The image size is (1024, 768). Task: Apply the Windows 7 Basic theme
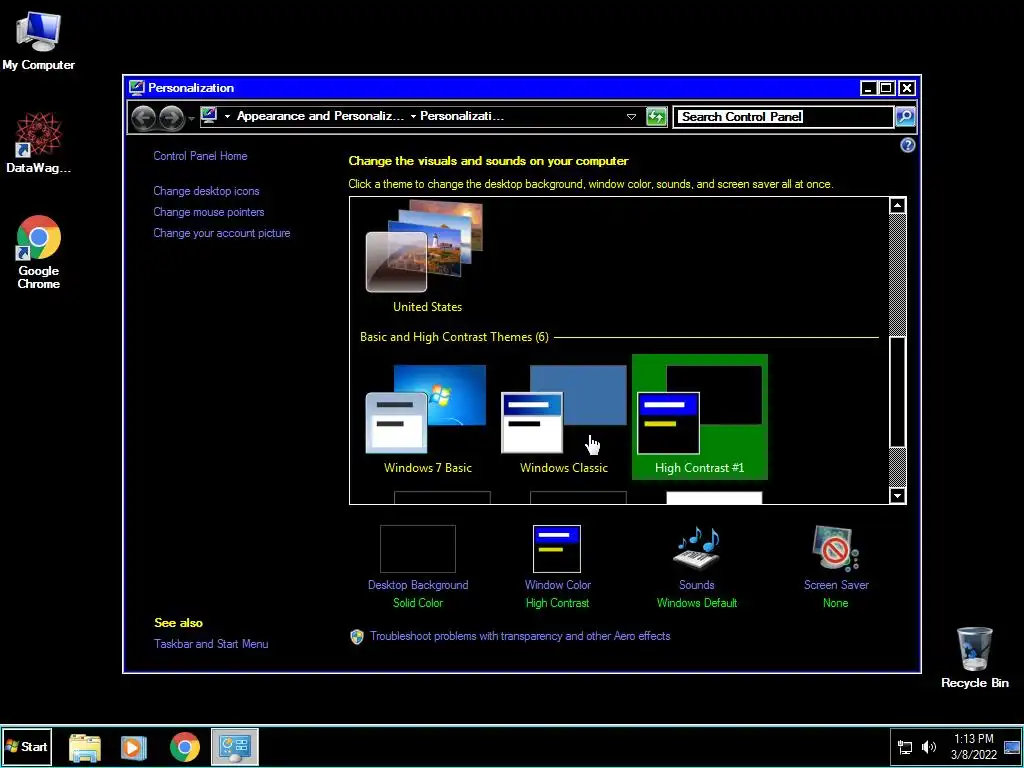click(428, 418)
